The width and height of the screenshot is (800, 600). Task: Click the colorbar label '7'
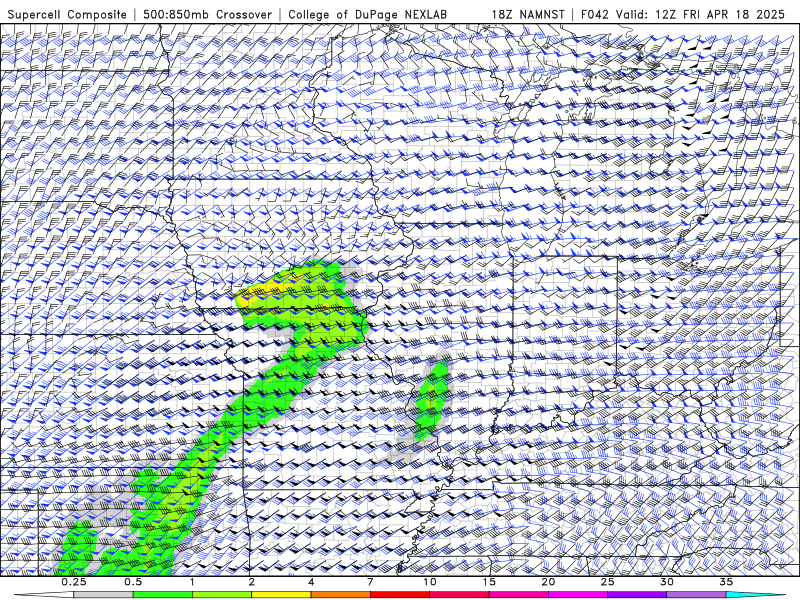point(370,582)
